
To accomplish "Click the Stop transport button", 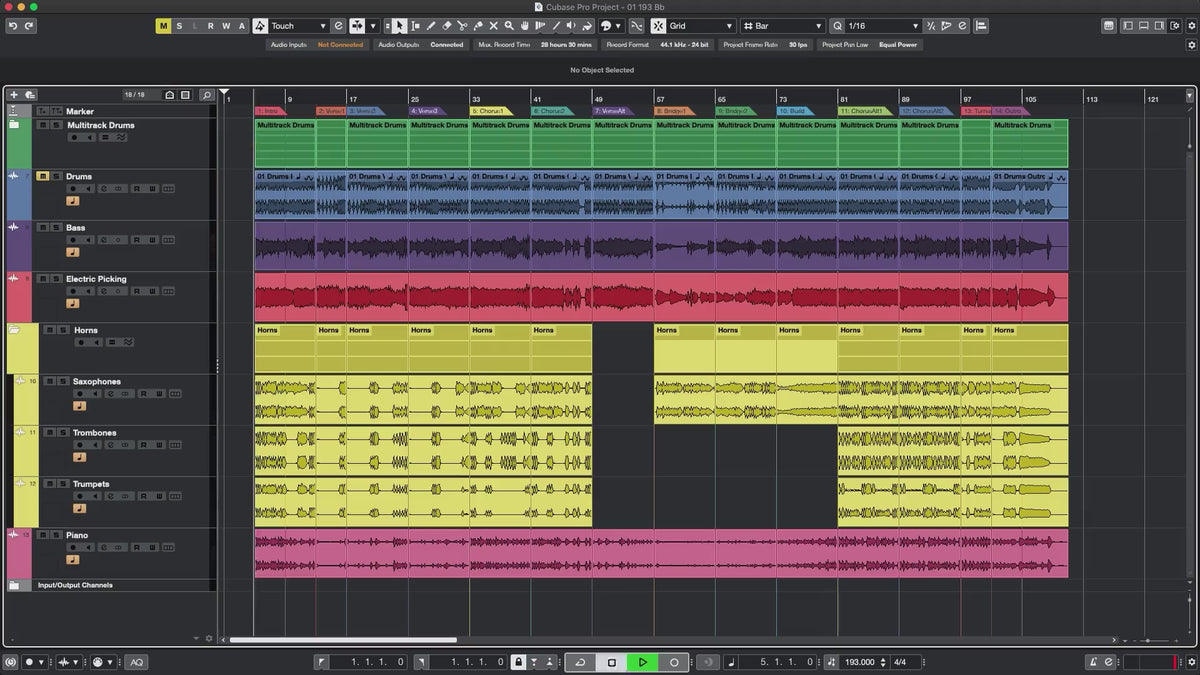I will click(612, 662).
